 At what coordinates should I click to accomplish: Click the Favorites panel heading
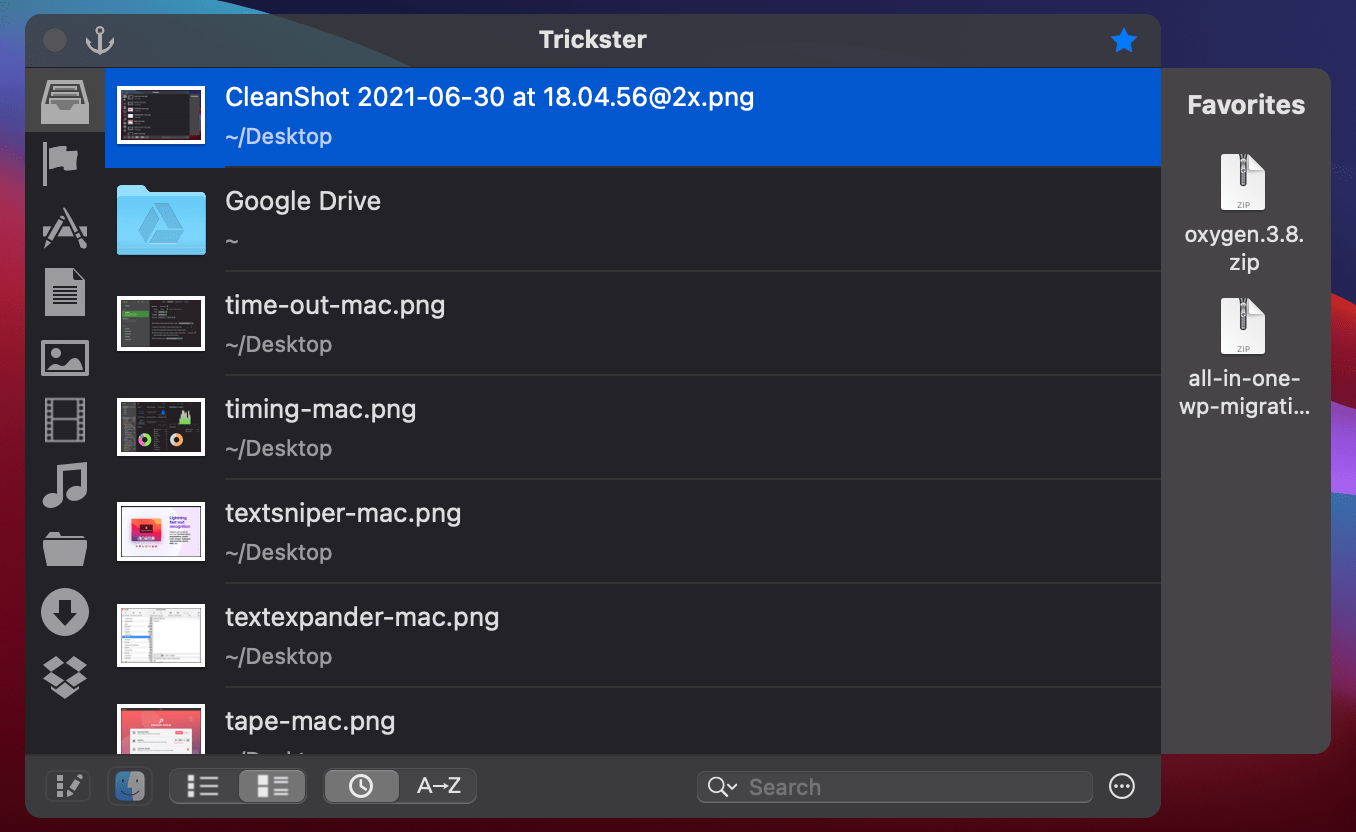point(1246,105)
